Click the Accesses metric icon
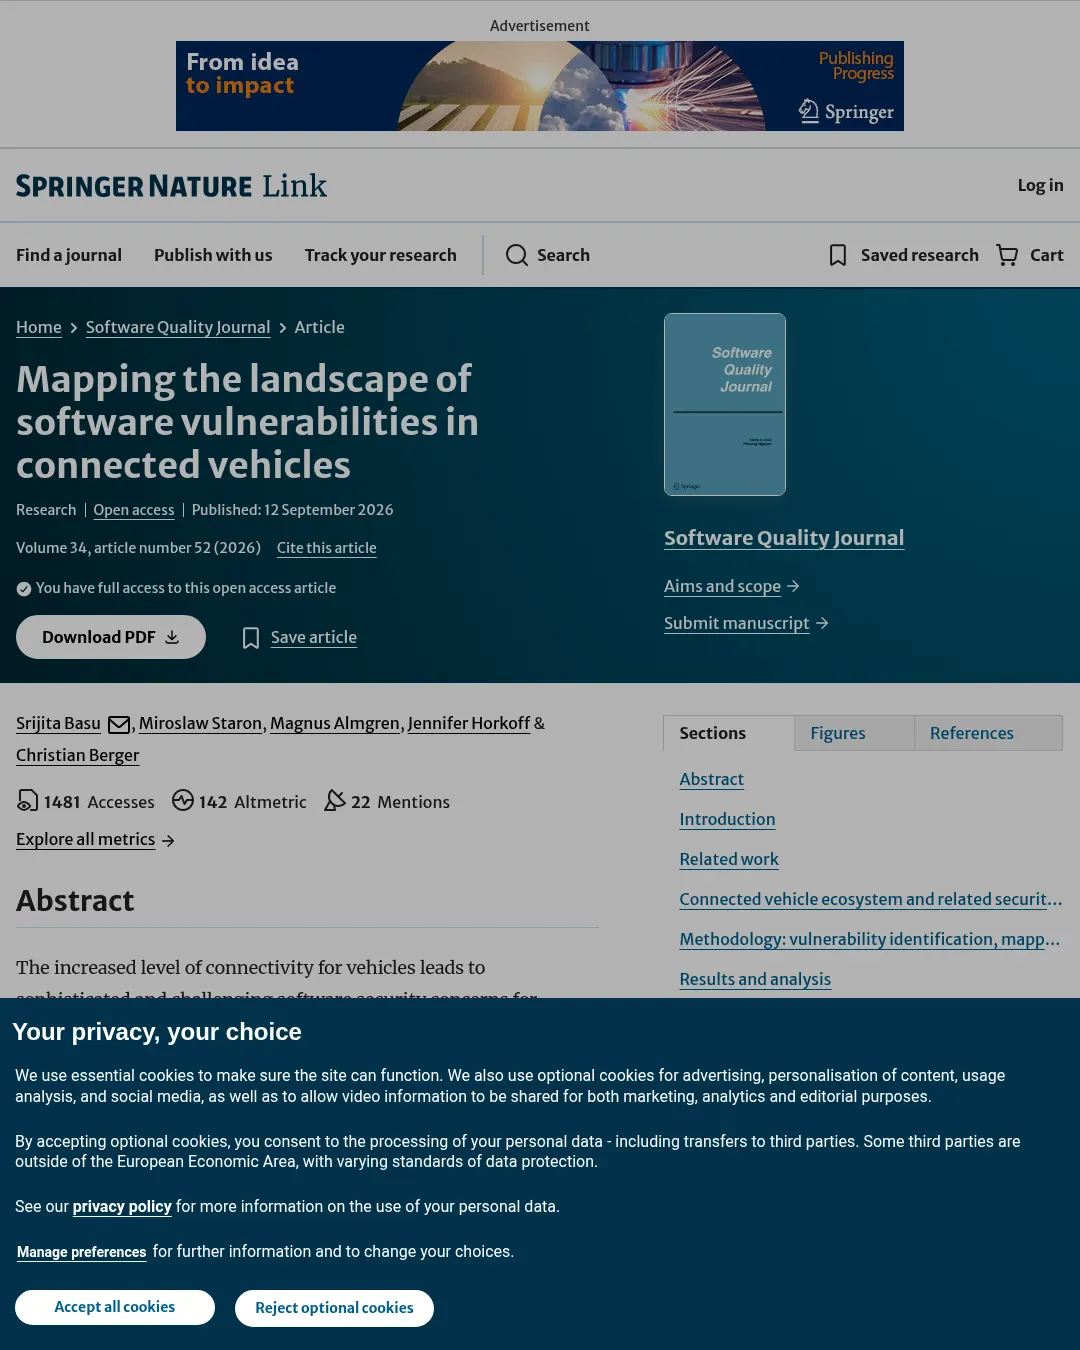Viewport: 1080px width, 1350px height. (x=27, y=801)
